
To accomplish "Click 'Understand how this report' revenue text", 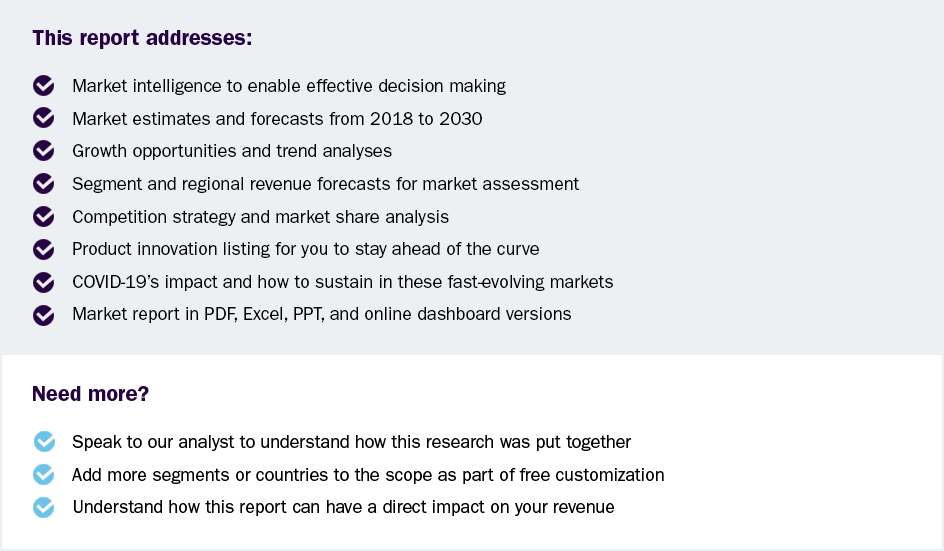I will coord(343,507).
